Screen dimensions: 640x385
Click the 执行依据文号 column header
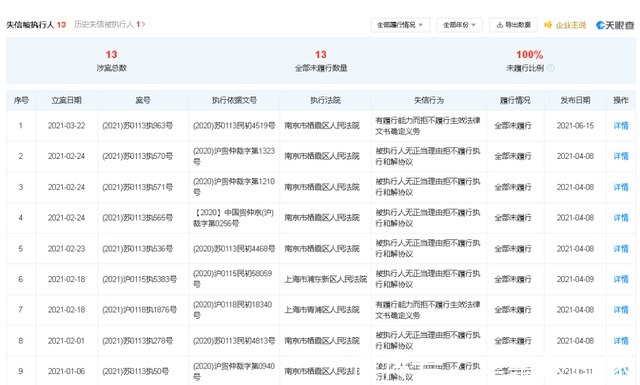click(x=234, y=100)
